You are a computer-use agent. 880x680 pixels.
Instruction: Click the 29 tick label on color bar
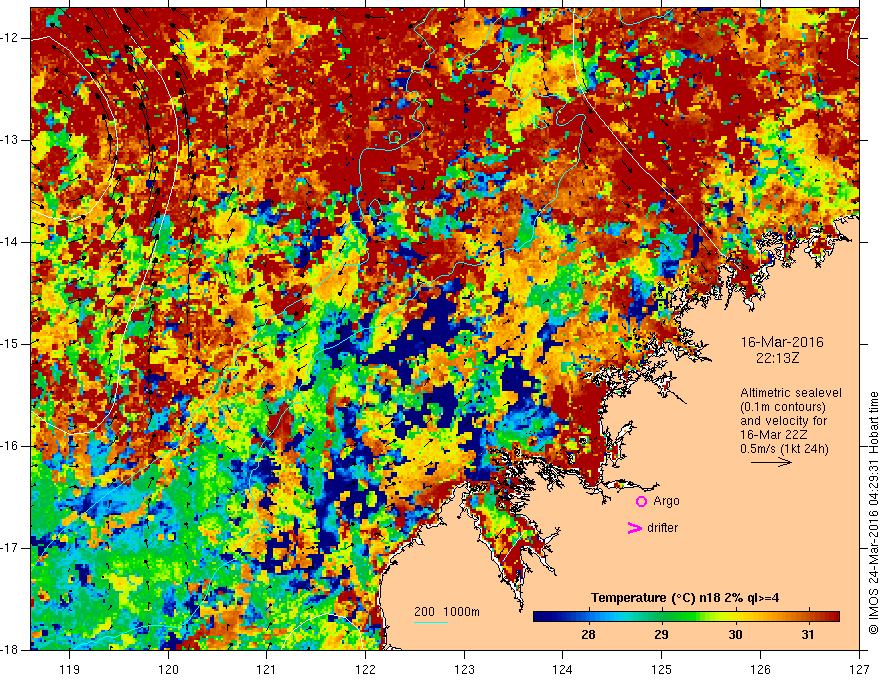(661, 635)
